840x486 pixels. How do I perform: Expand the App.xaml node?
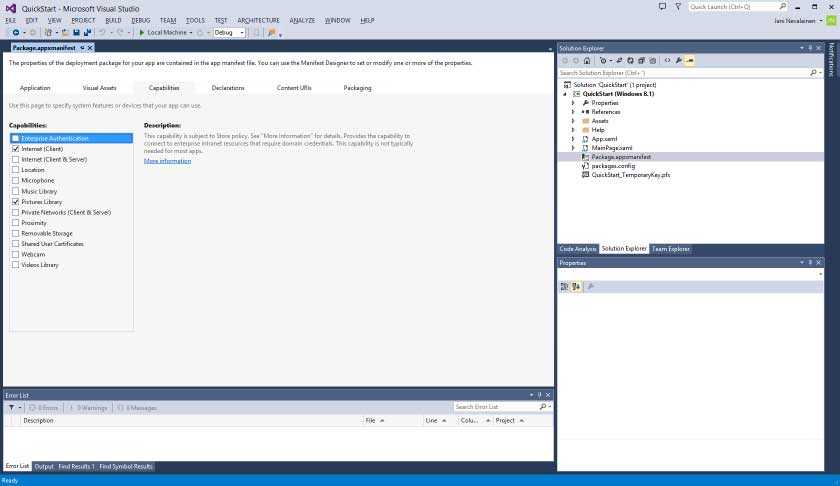coord(573,139)
